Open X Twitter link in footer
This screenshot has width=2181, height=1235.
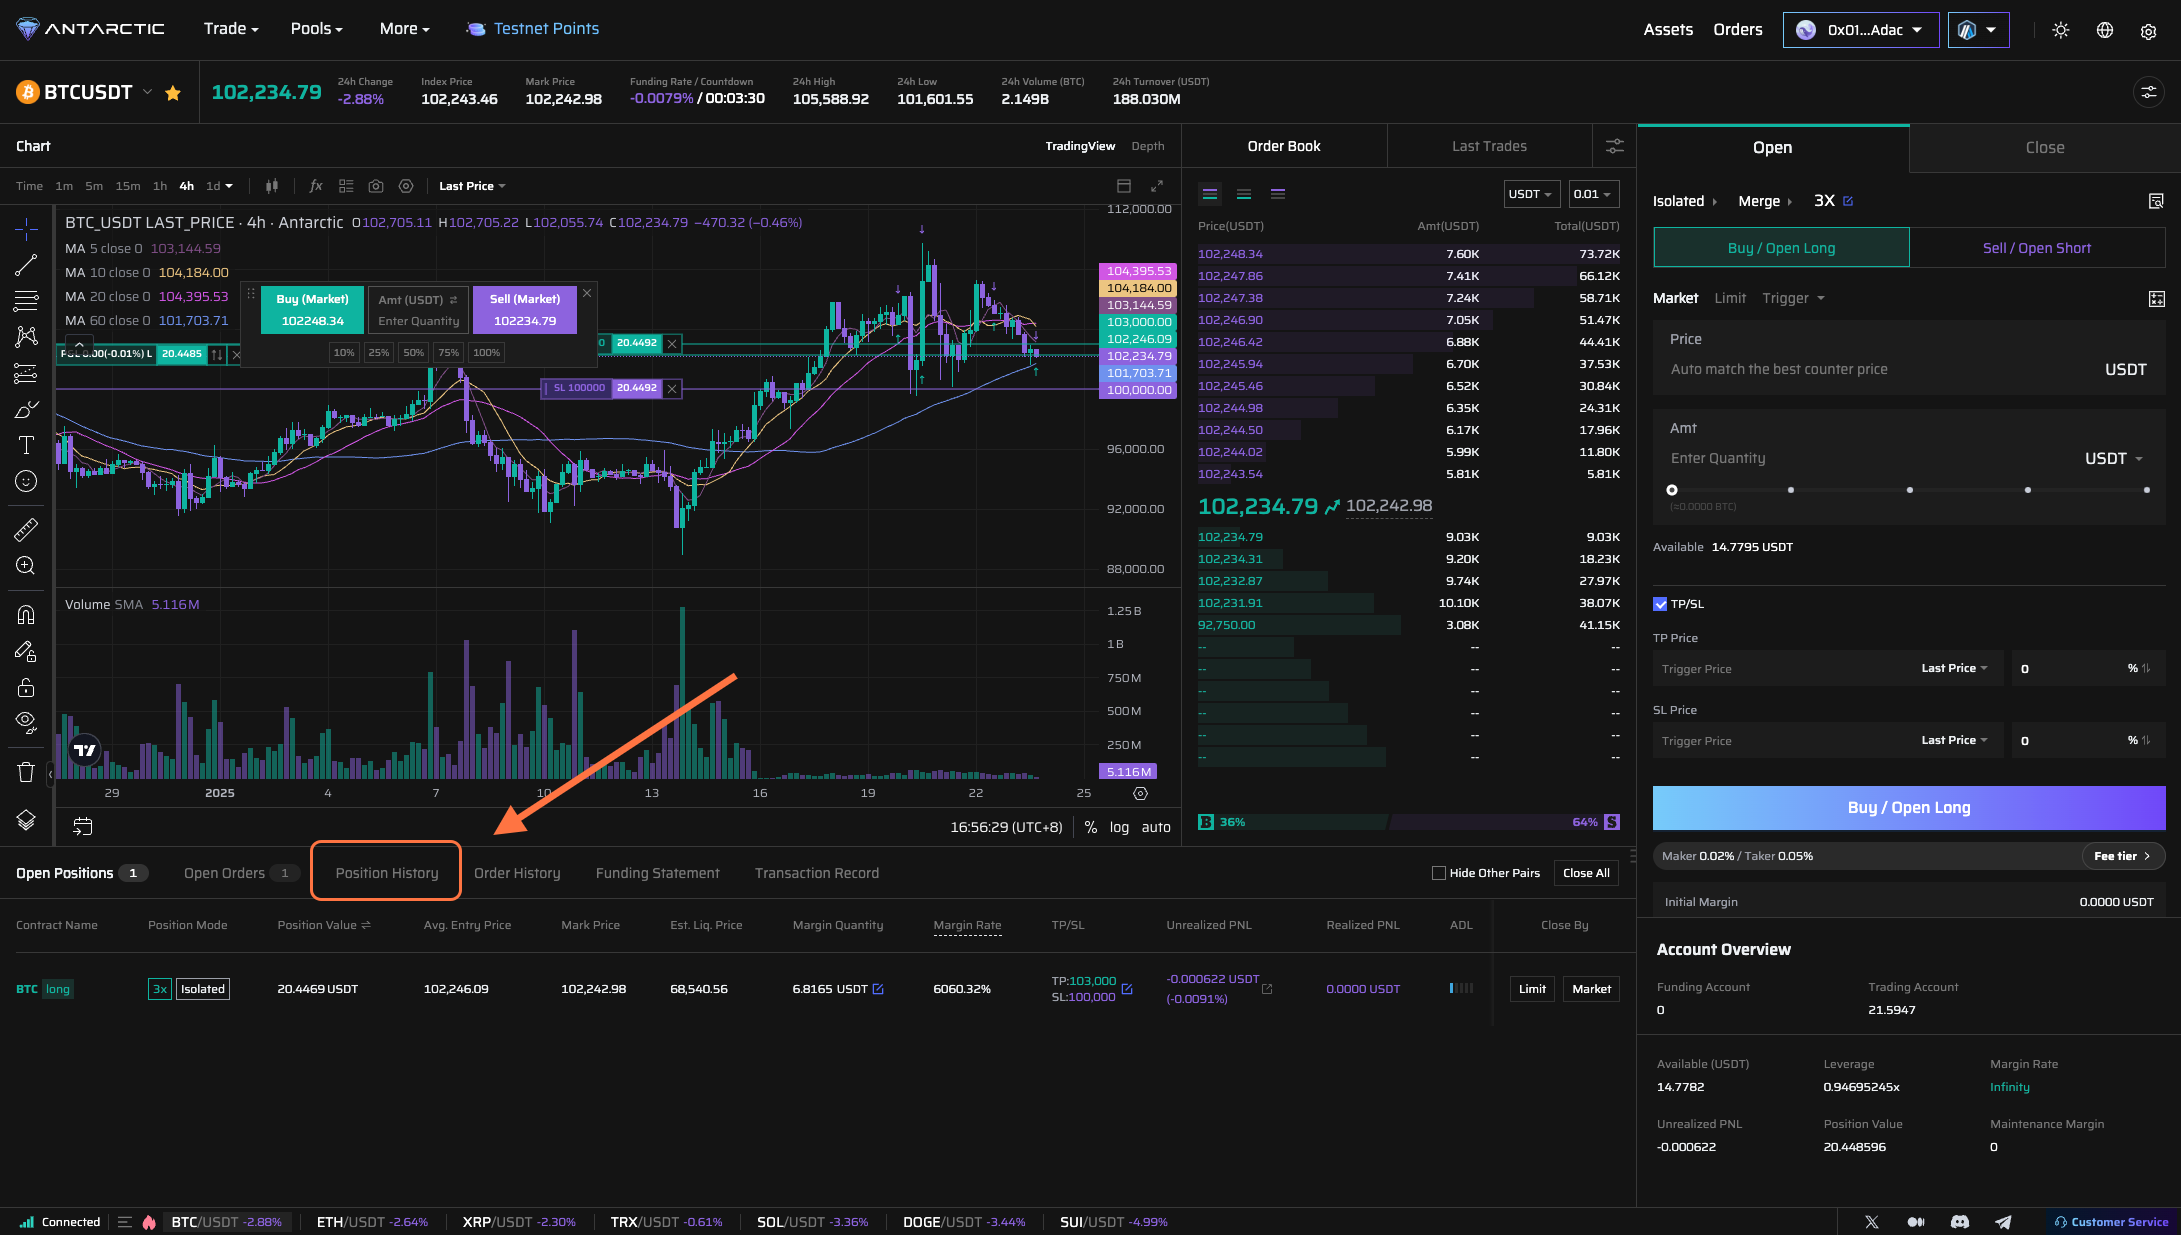[x=1872, y=1222]
